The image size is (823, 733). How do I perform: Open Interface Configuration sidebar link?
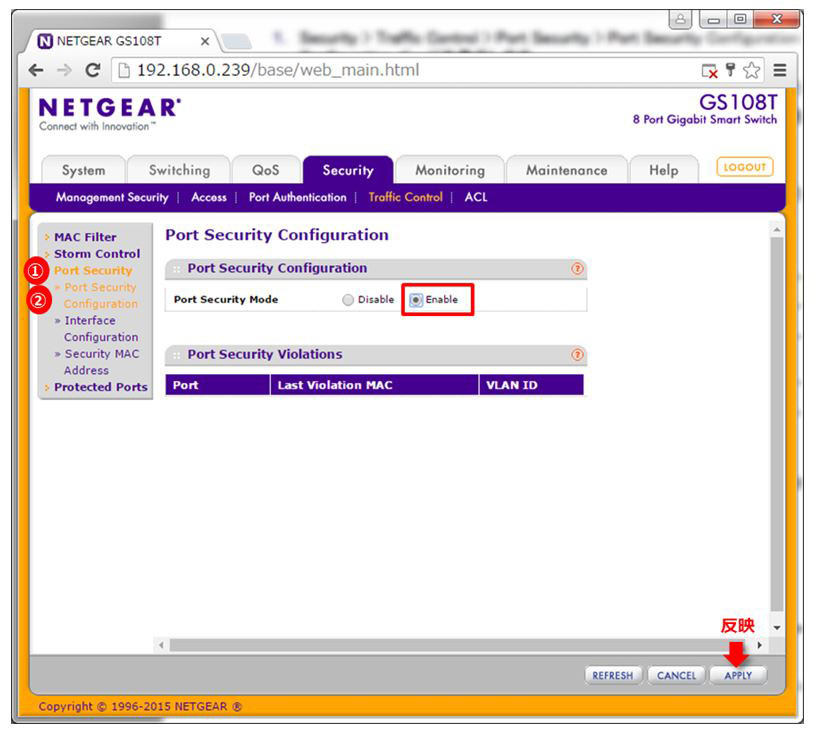coord(101,329)
